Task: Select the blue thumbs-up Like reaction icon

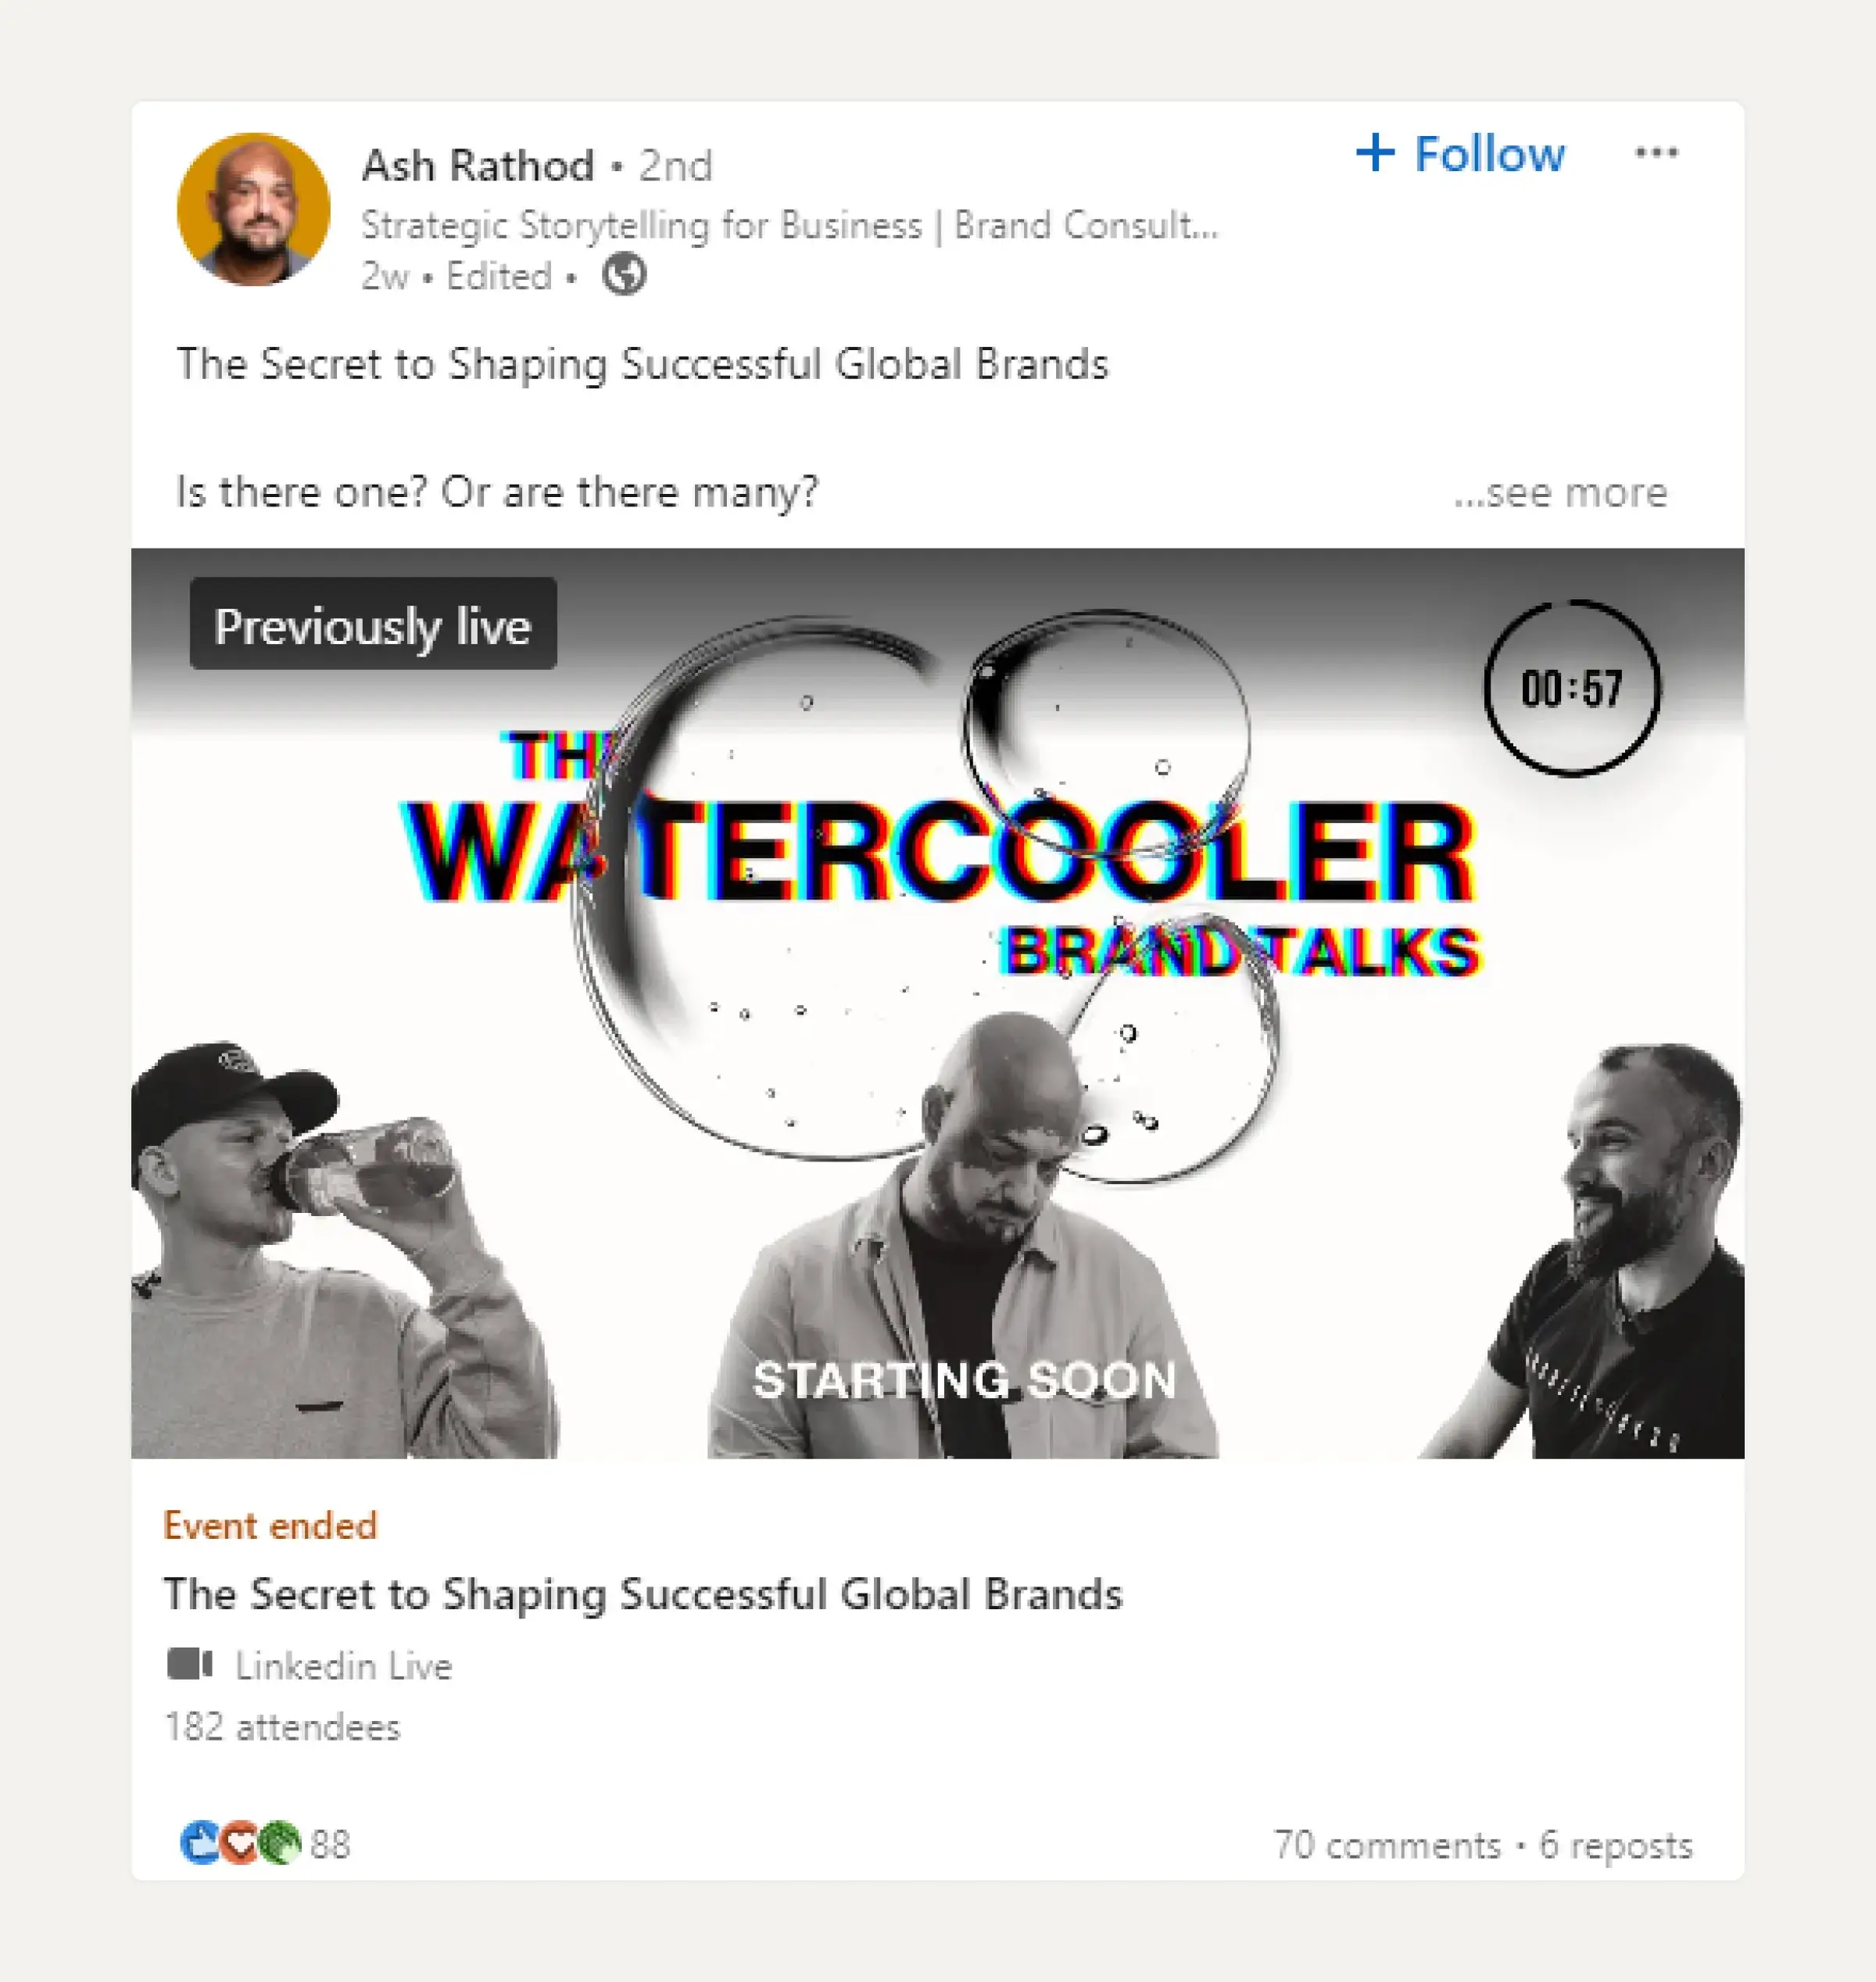Action: click(x=200, y=1843)
